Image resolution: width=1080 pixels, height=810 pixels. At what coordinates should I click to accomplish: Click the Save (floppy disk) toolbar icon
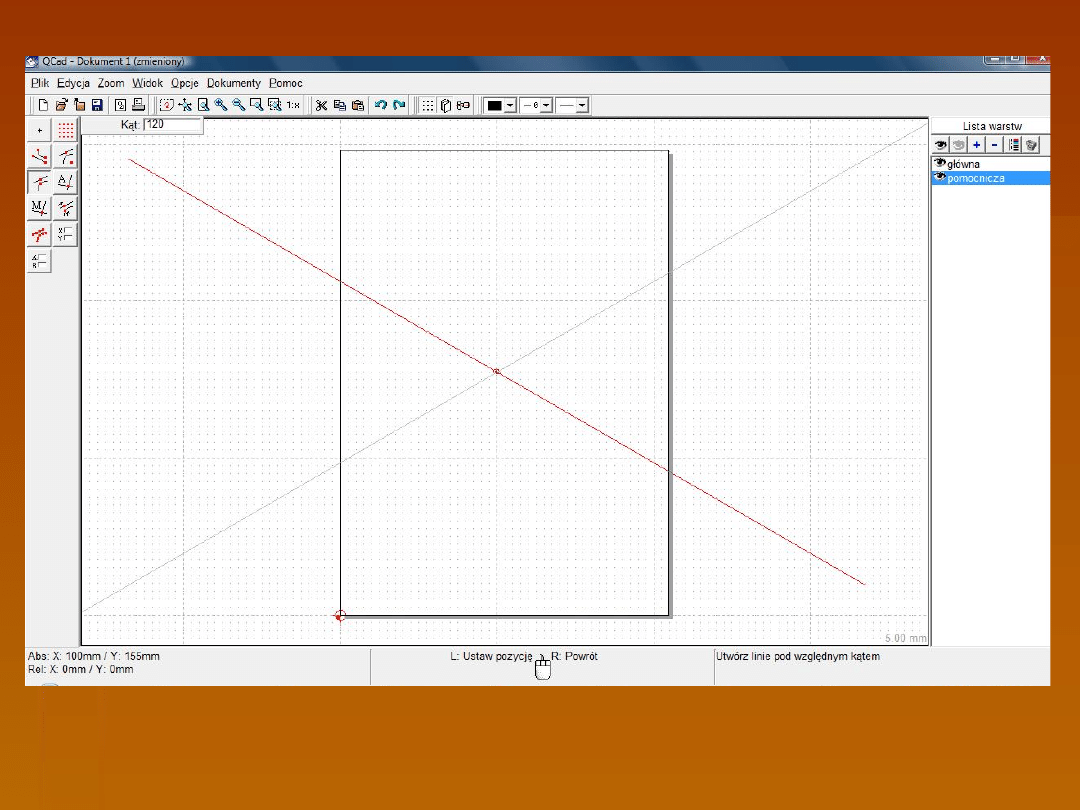97,105
